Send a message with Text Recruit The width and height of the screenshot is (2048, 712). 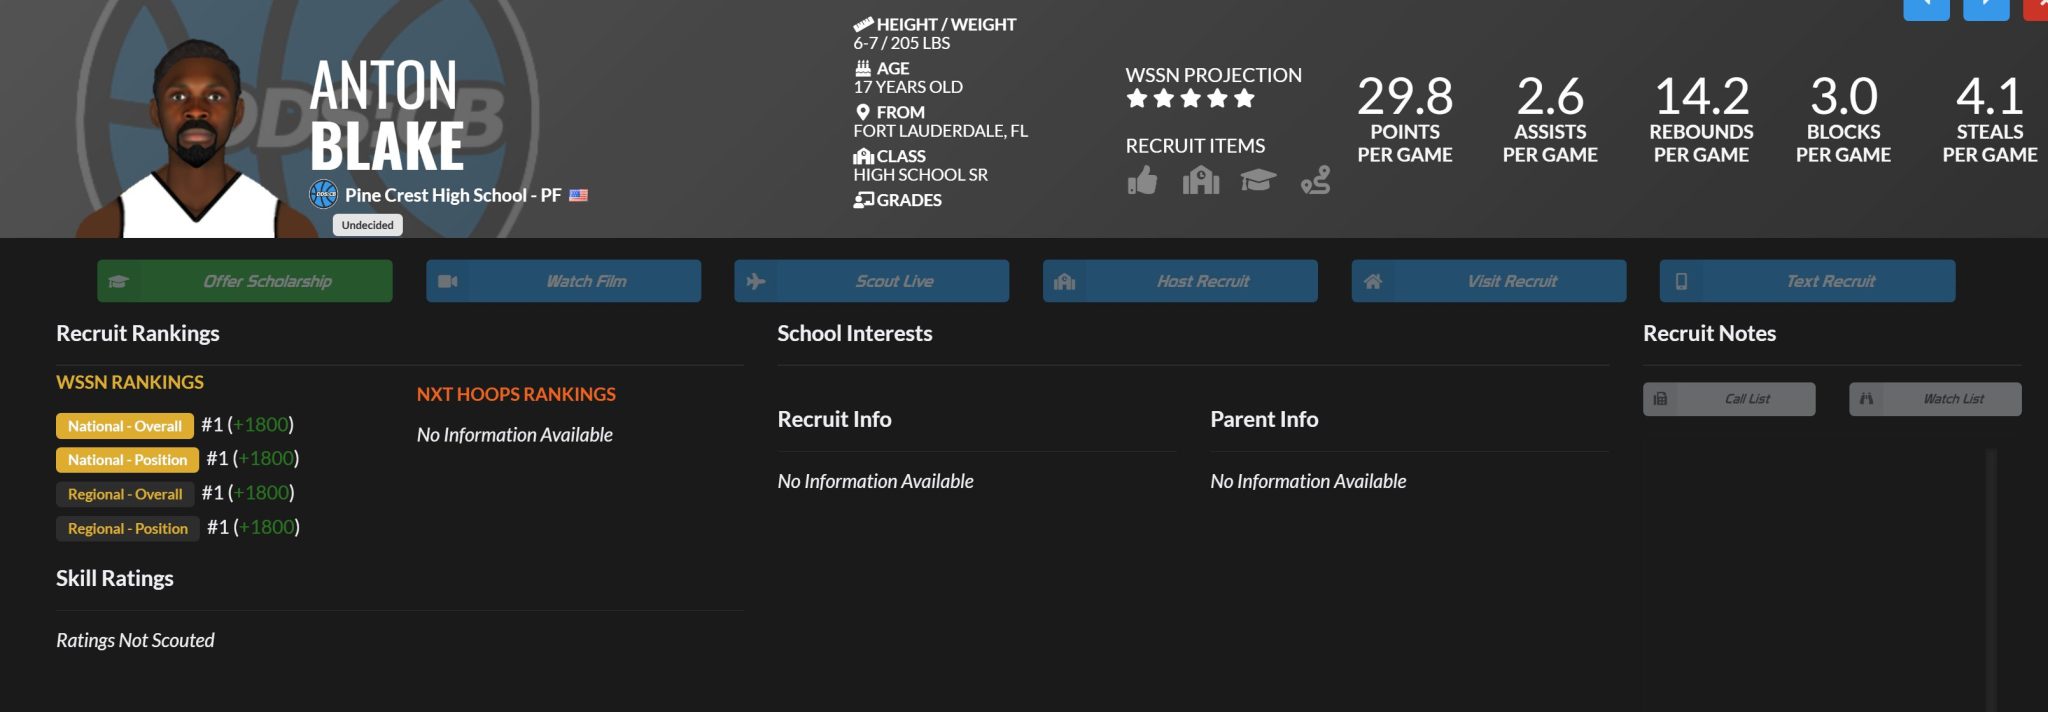pos(1807,281)
